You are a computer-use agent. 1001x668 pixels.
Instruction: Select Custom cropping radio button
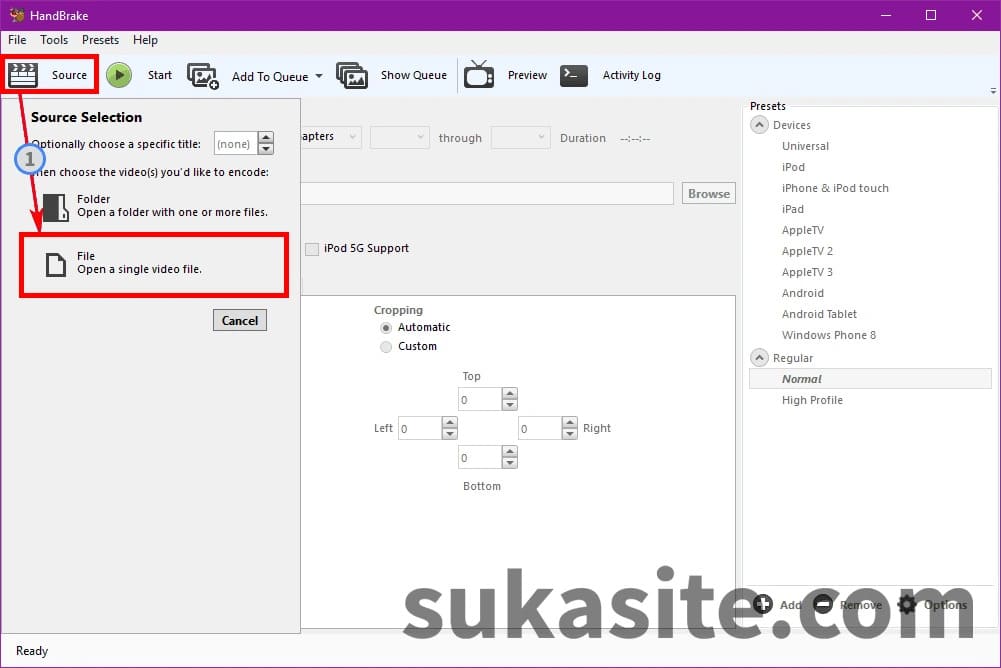click(386, 347)
